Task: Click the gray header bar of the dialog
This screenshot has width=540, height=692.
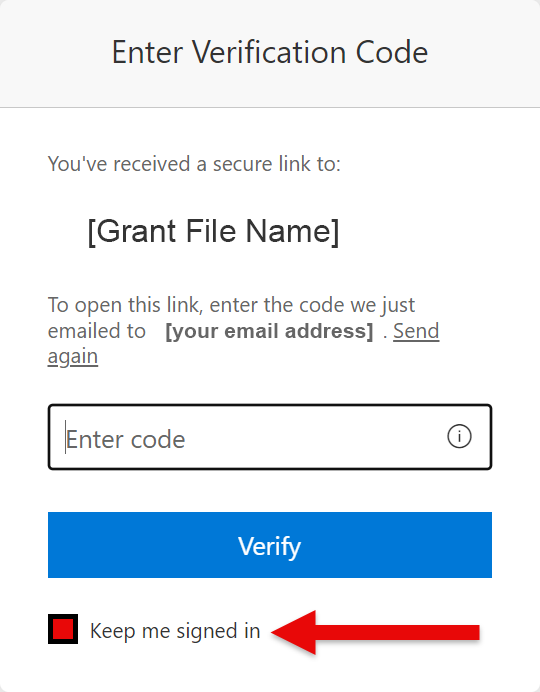Action: coord(270,53)
